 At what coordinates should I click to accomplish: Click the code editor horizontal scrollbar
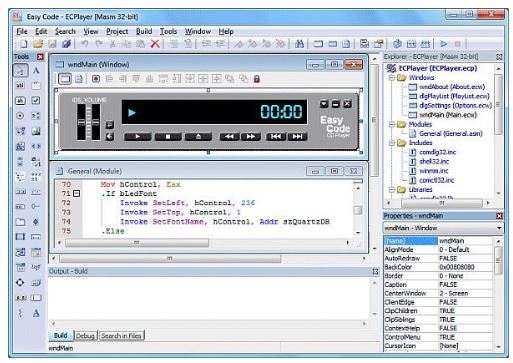pyautogui.click(x=204, y=243)
